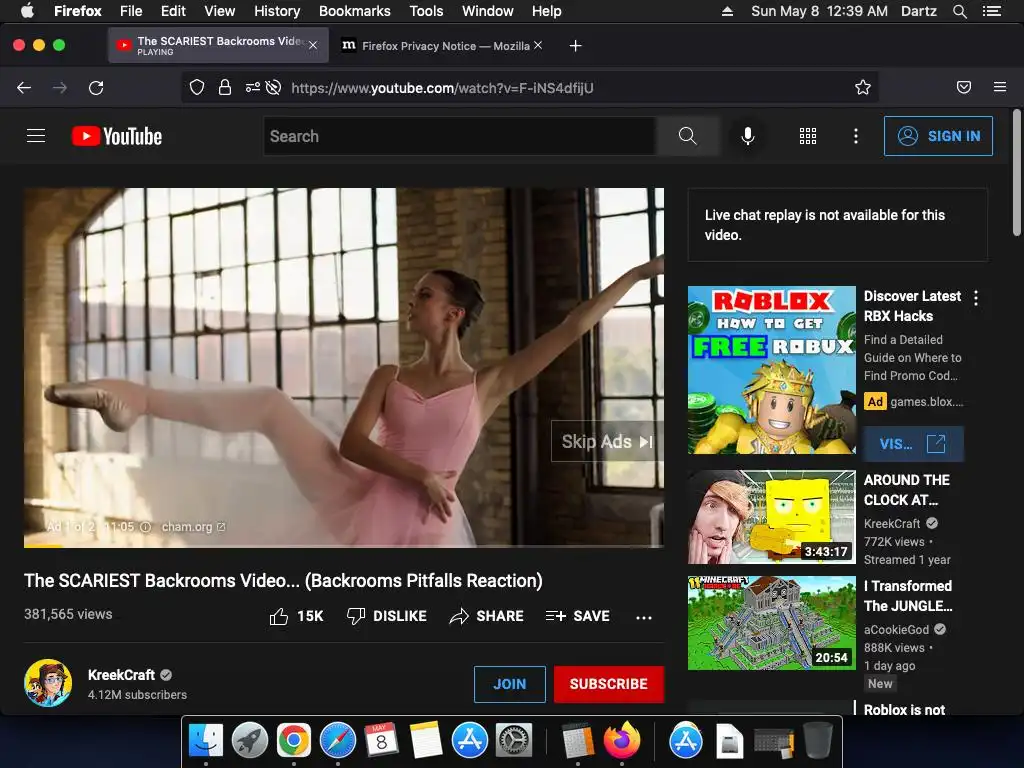
Task: Click the DISLIKE thumbs-down button
Action: tap(387, 616)
